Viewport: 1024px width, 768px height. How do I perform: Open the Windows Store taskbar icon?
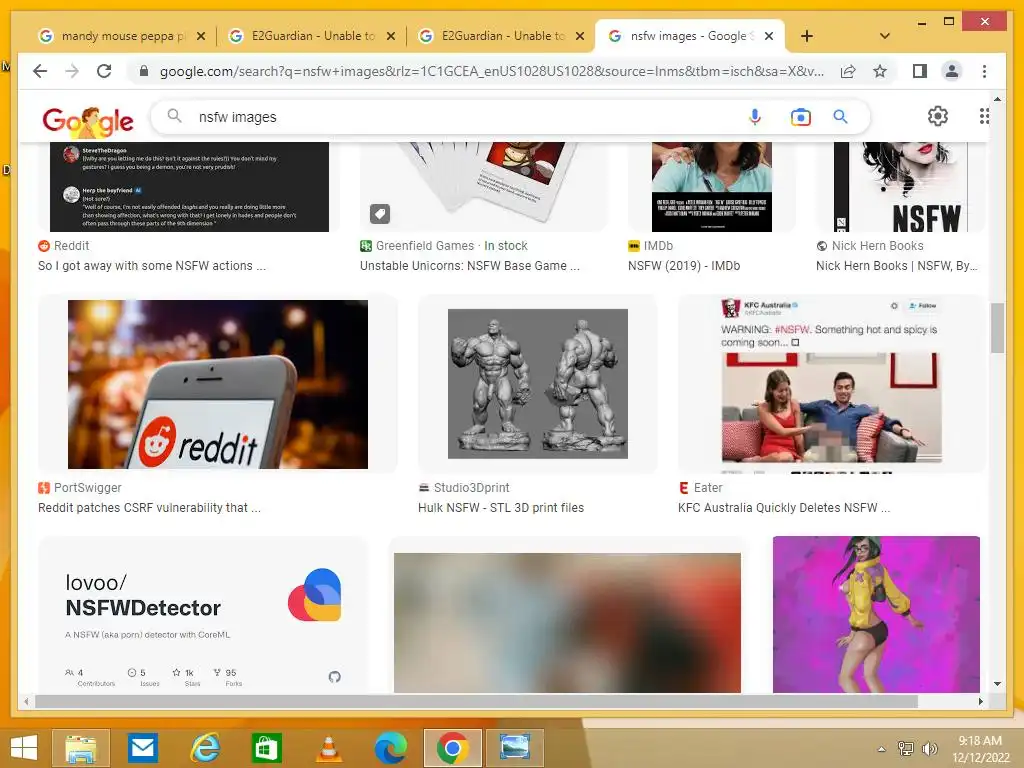coord(266,748)
